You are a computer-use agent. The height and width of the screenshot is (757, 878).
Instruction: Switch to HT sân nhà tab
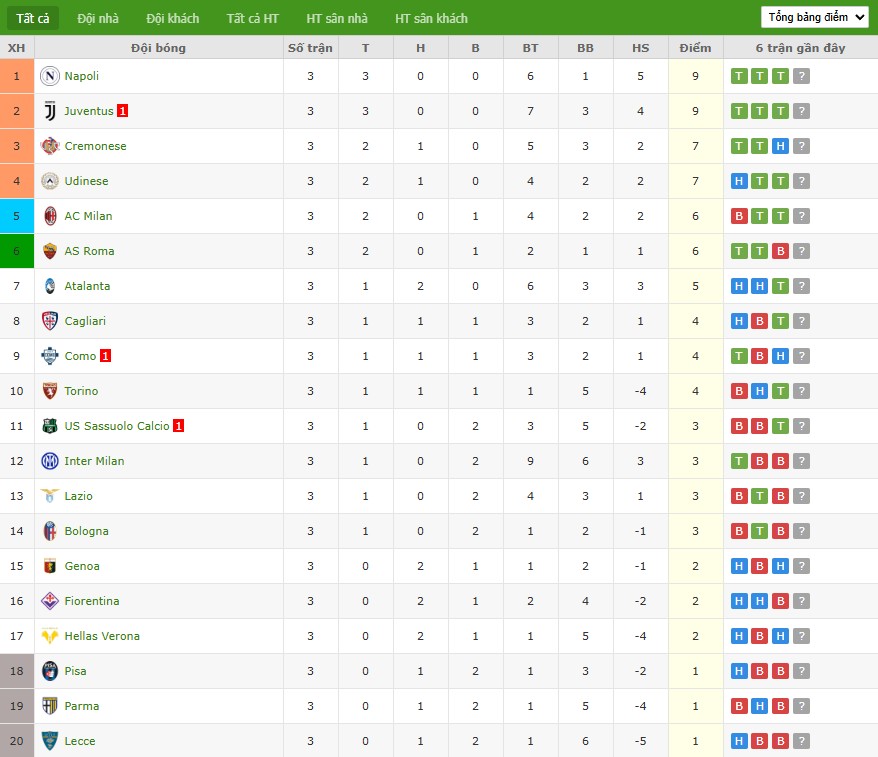click(337, 18)
